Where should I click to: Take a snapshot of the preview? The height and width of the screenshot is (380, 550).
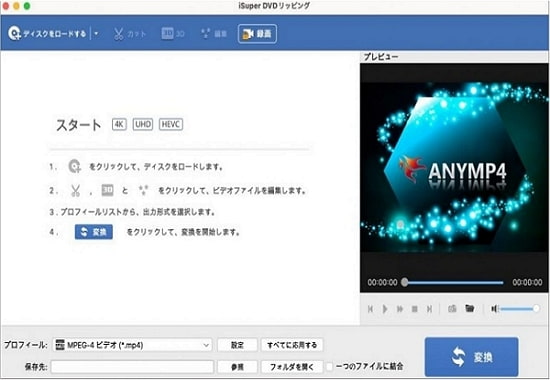452,308
